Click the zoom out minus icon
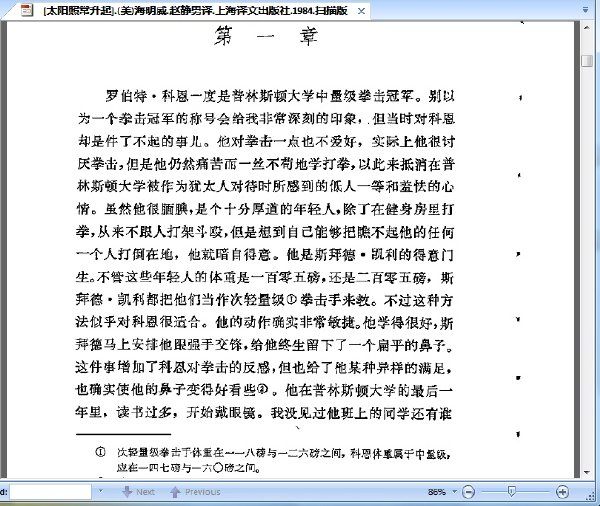 point(468,492)
